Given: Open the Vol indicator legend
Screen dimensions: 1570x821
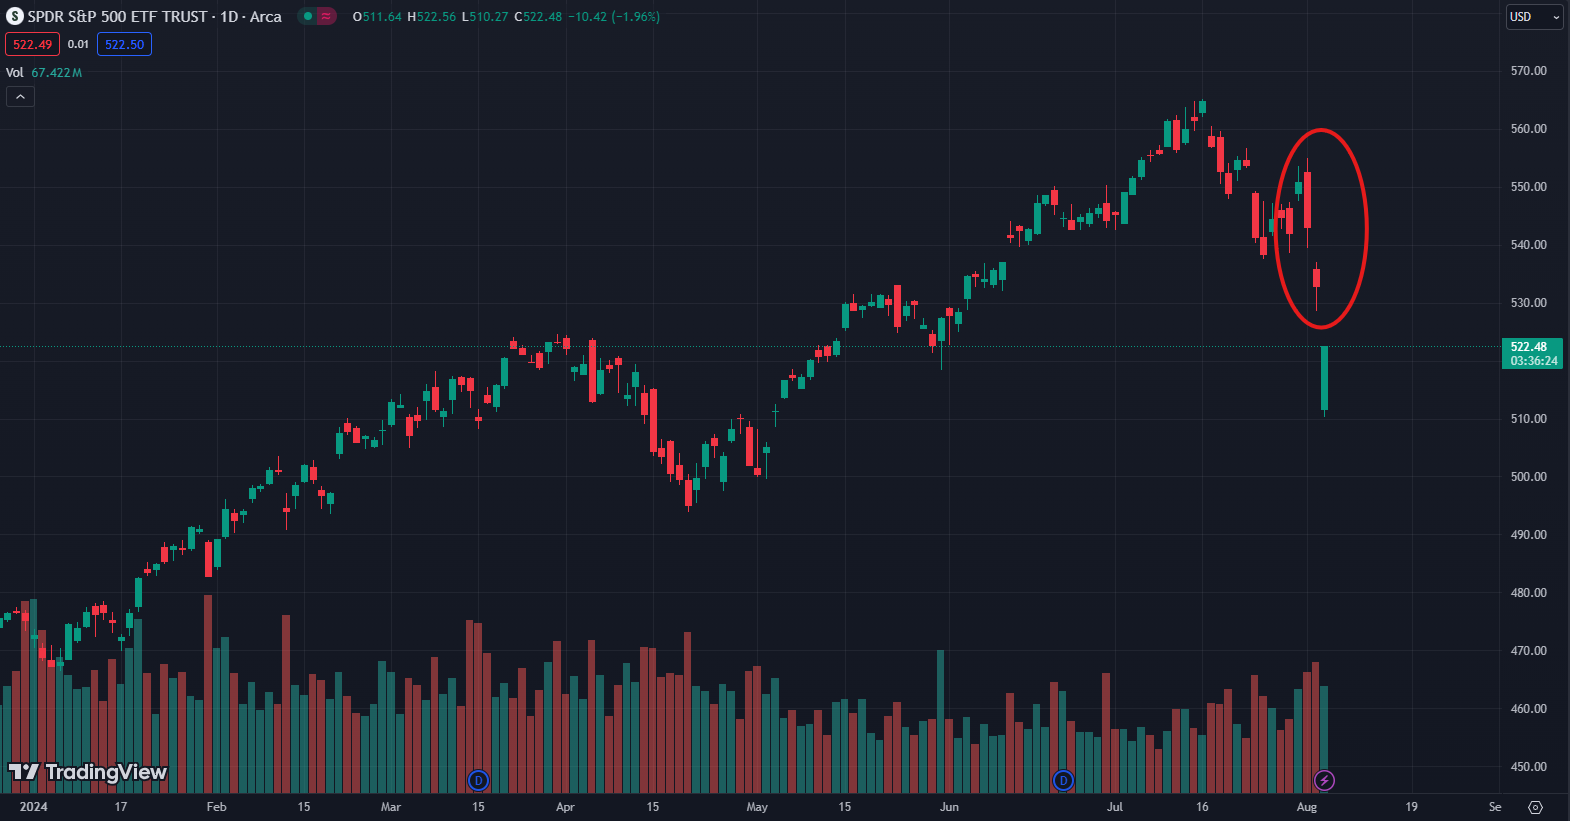Looking at the screenshot, I should tap(15, 73).
